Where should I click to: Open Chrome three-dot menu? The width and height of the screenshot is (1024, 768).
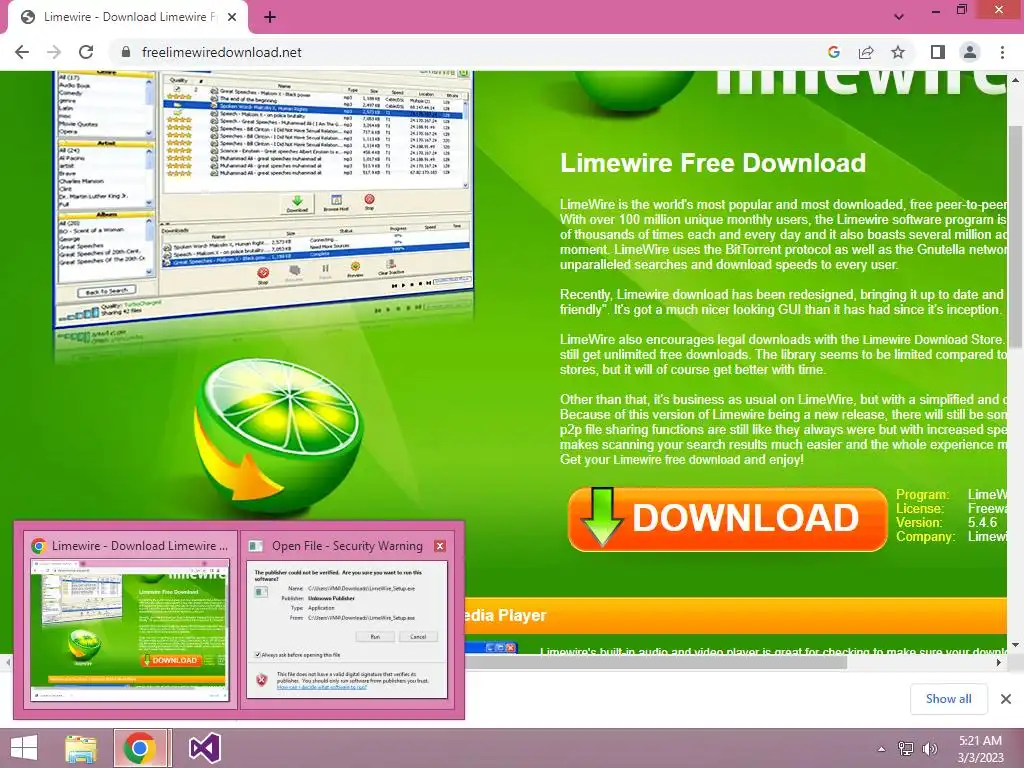[x=1002, y=52]
